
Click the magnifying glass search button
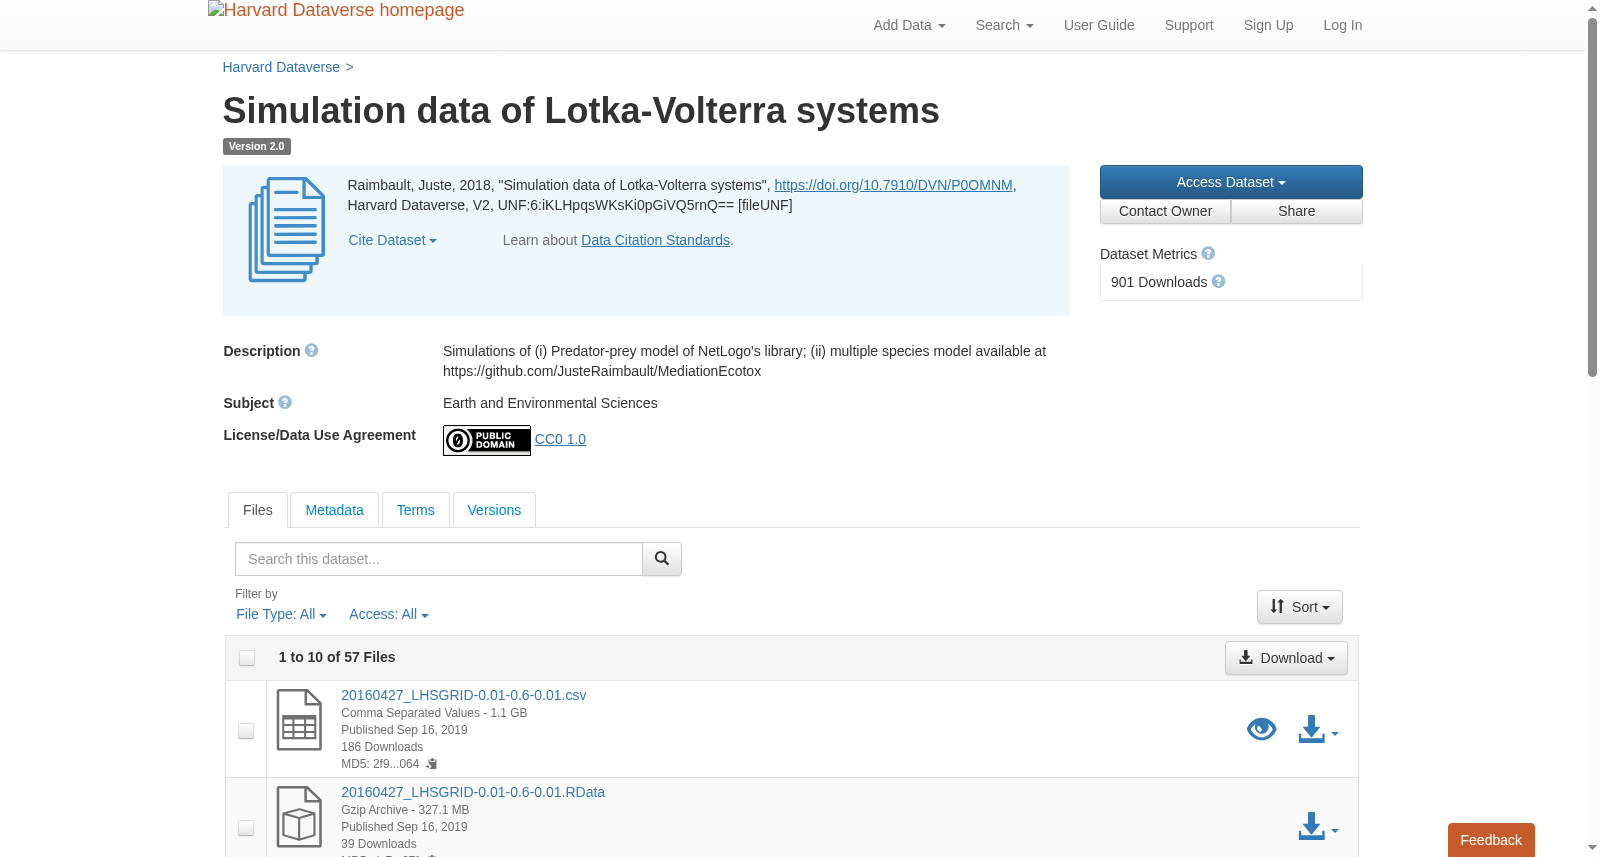(662, 559)
